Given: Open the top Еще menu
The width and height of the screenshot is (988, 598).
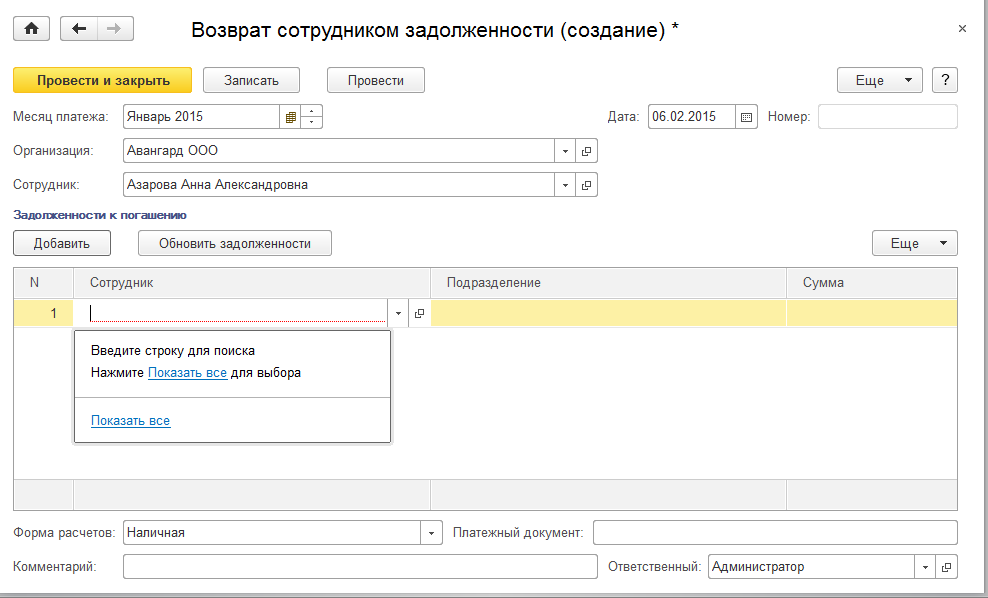Looking at the screenshot, I should (879, 80).
